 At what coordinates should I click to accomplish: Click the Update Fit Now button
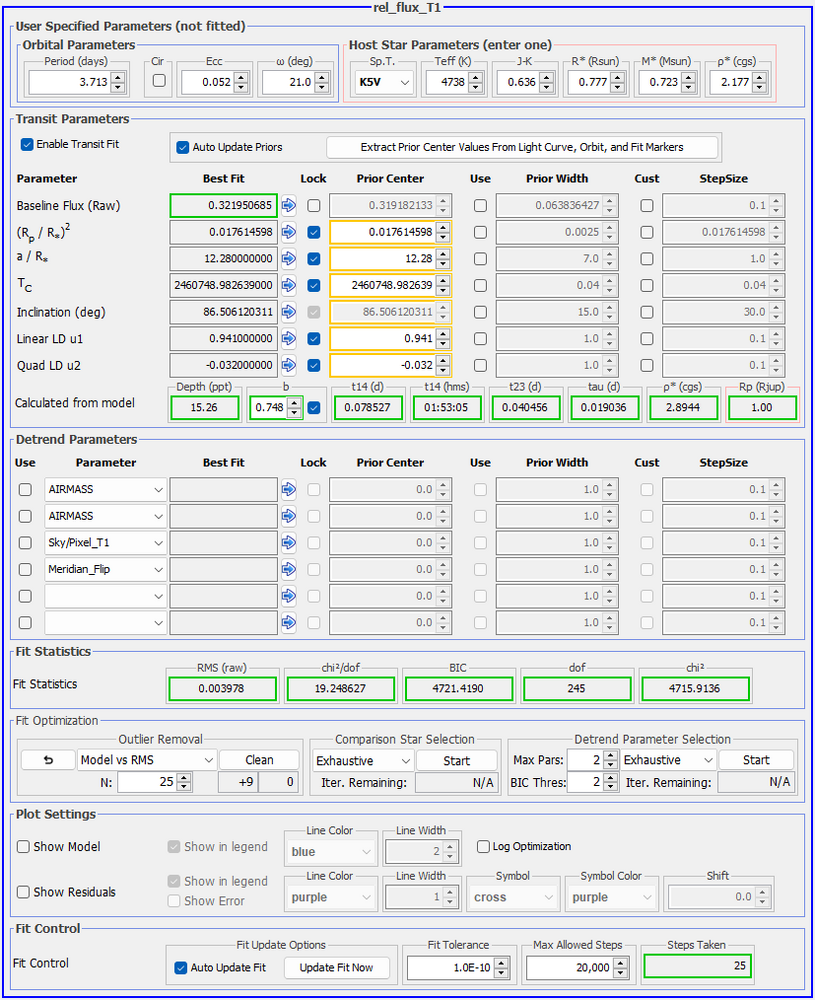(336, 965)
